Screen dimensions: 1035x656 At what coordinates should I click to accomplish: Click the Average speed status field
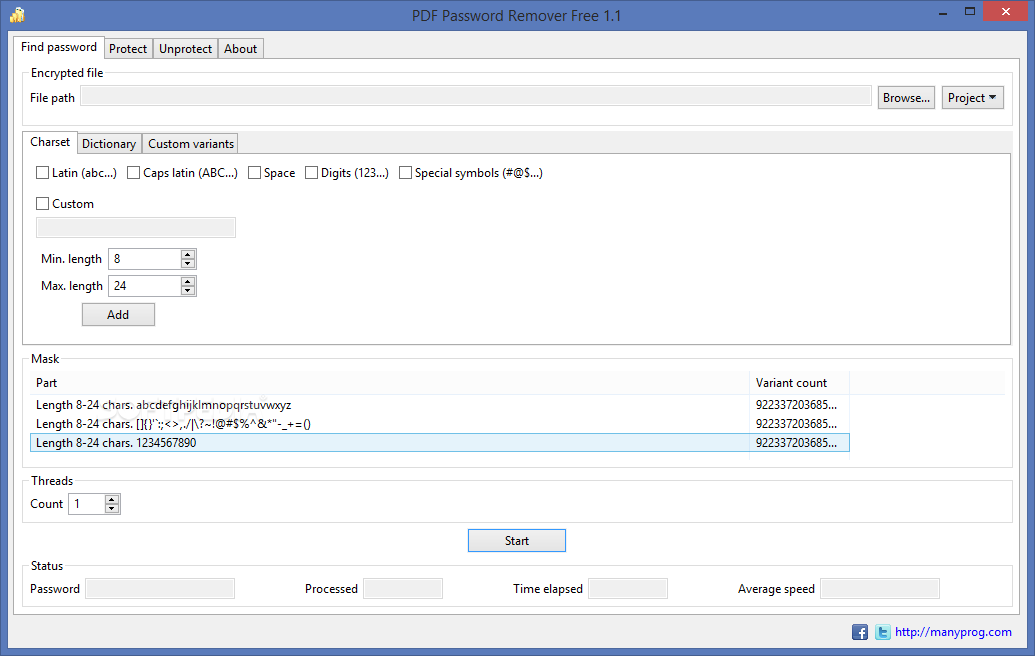coord(879,589)
